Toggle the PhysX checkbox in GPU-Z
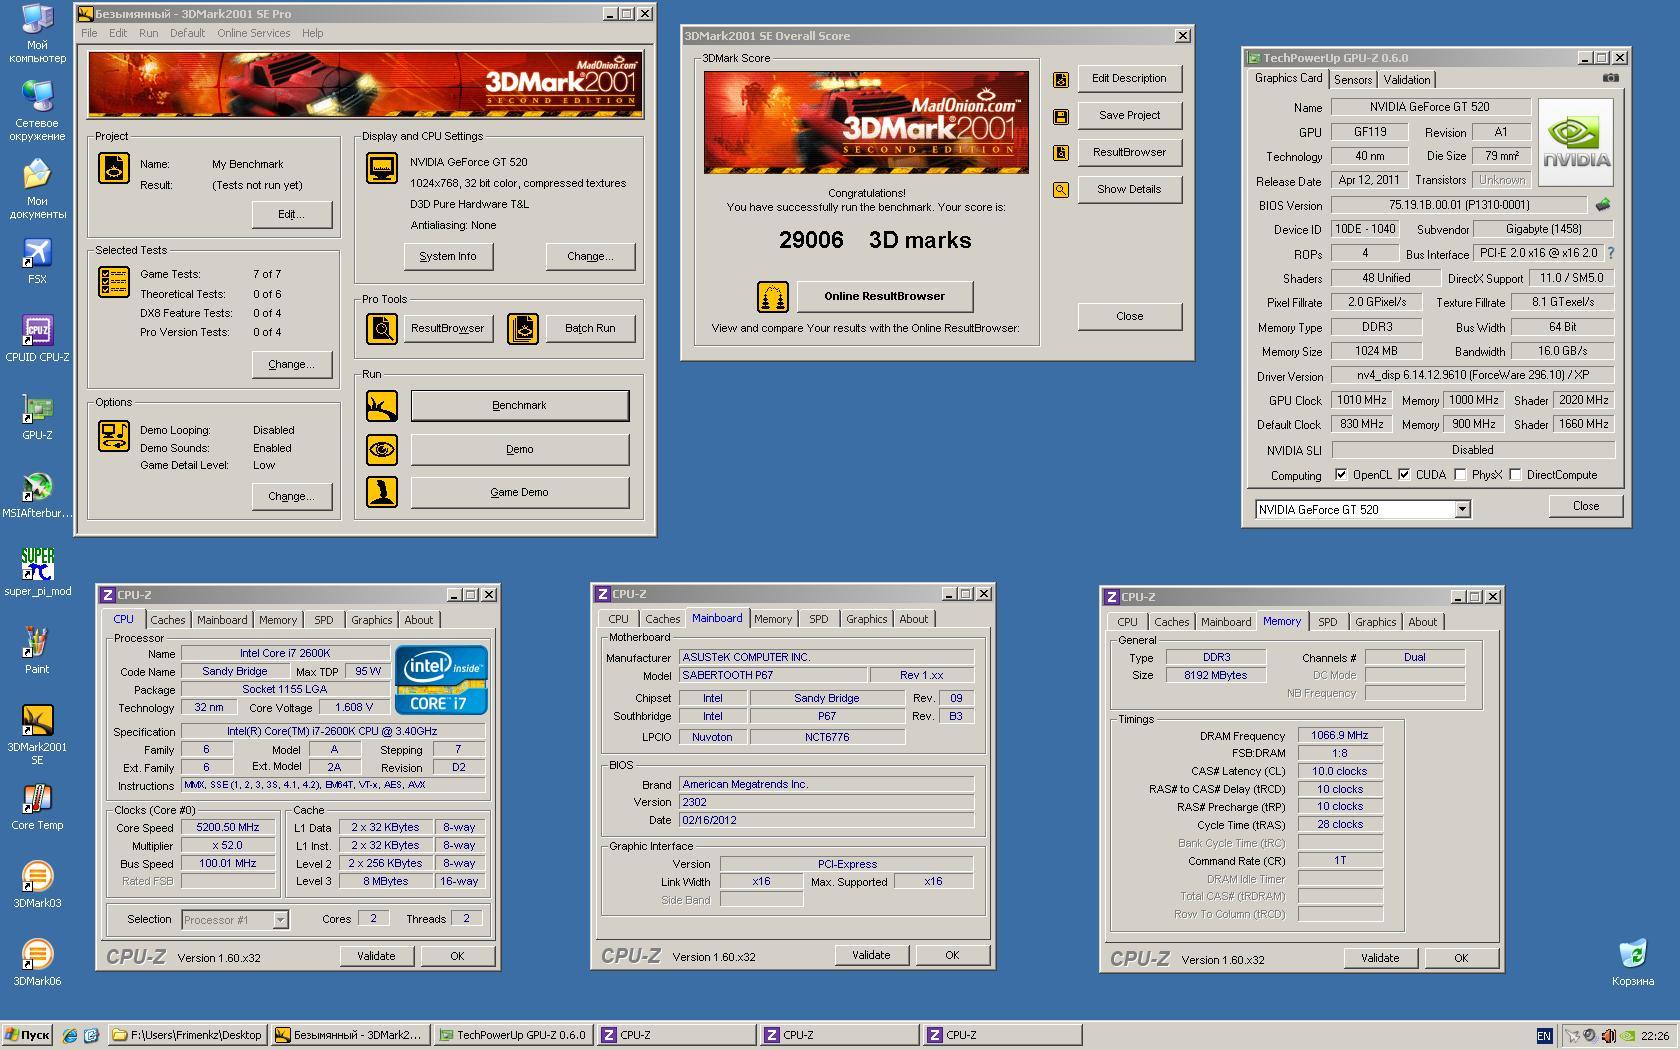The height and width of the screenshot is (1050, 1680). point(1460,475)
